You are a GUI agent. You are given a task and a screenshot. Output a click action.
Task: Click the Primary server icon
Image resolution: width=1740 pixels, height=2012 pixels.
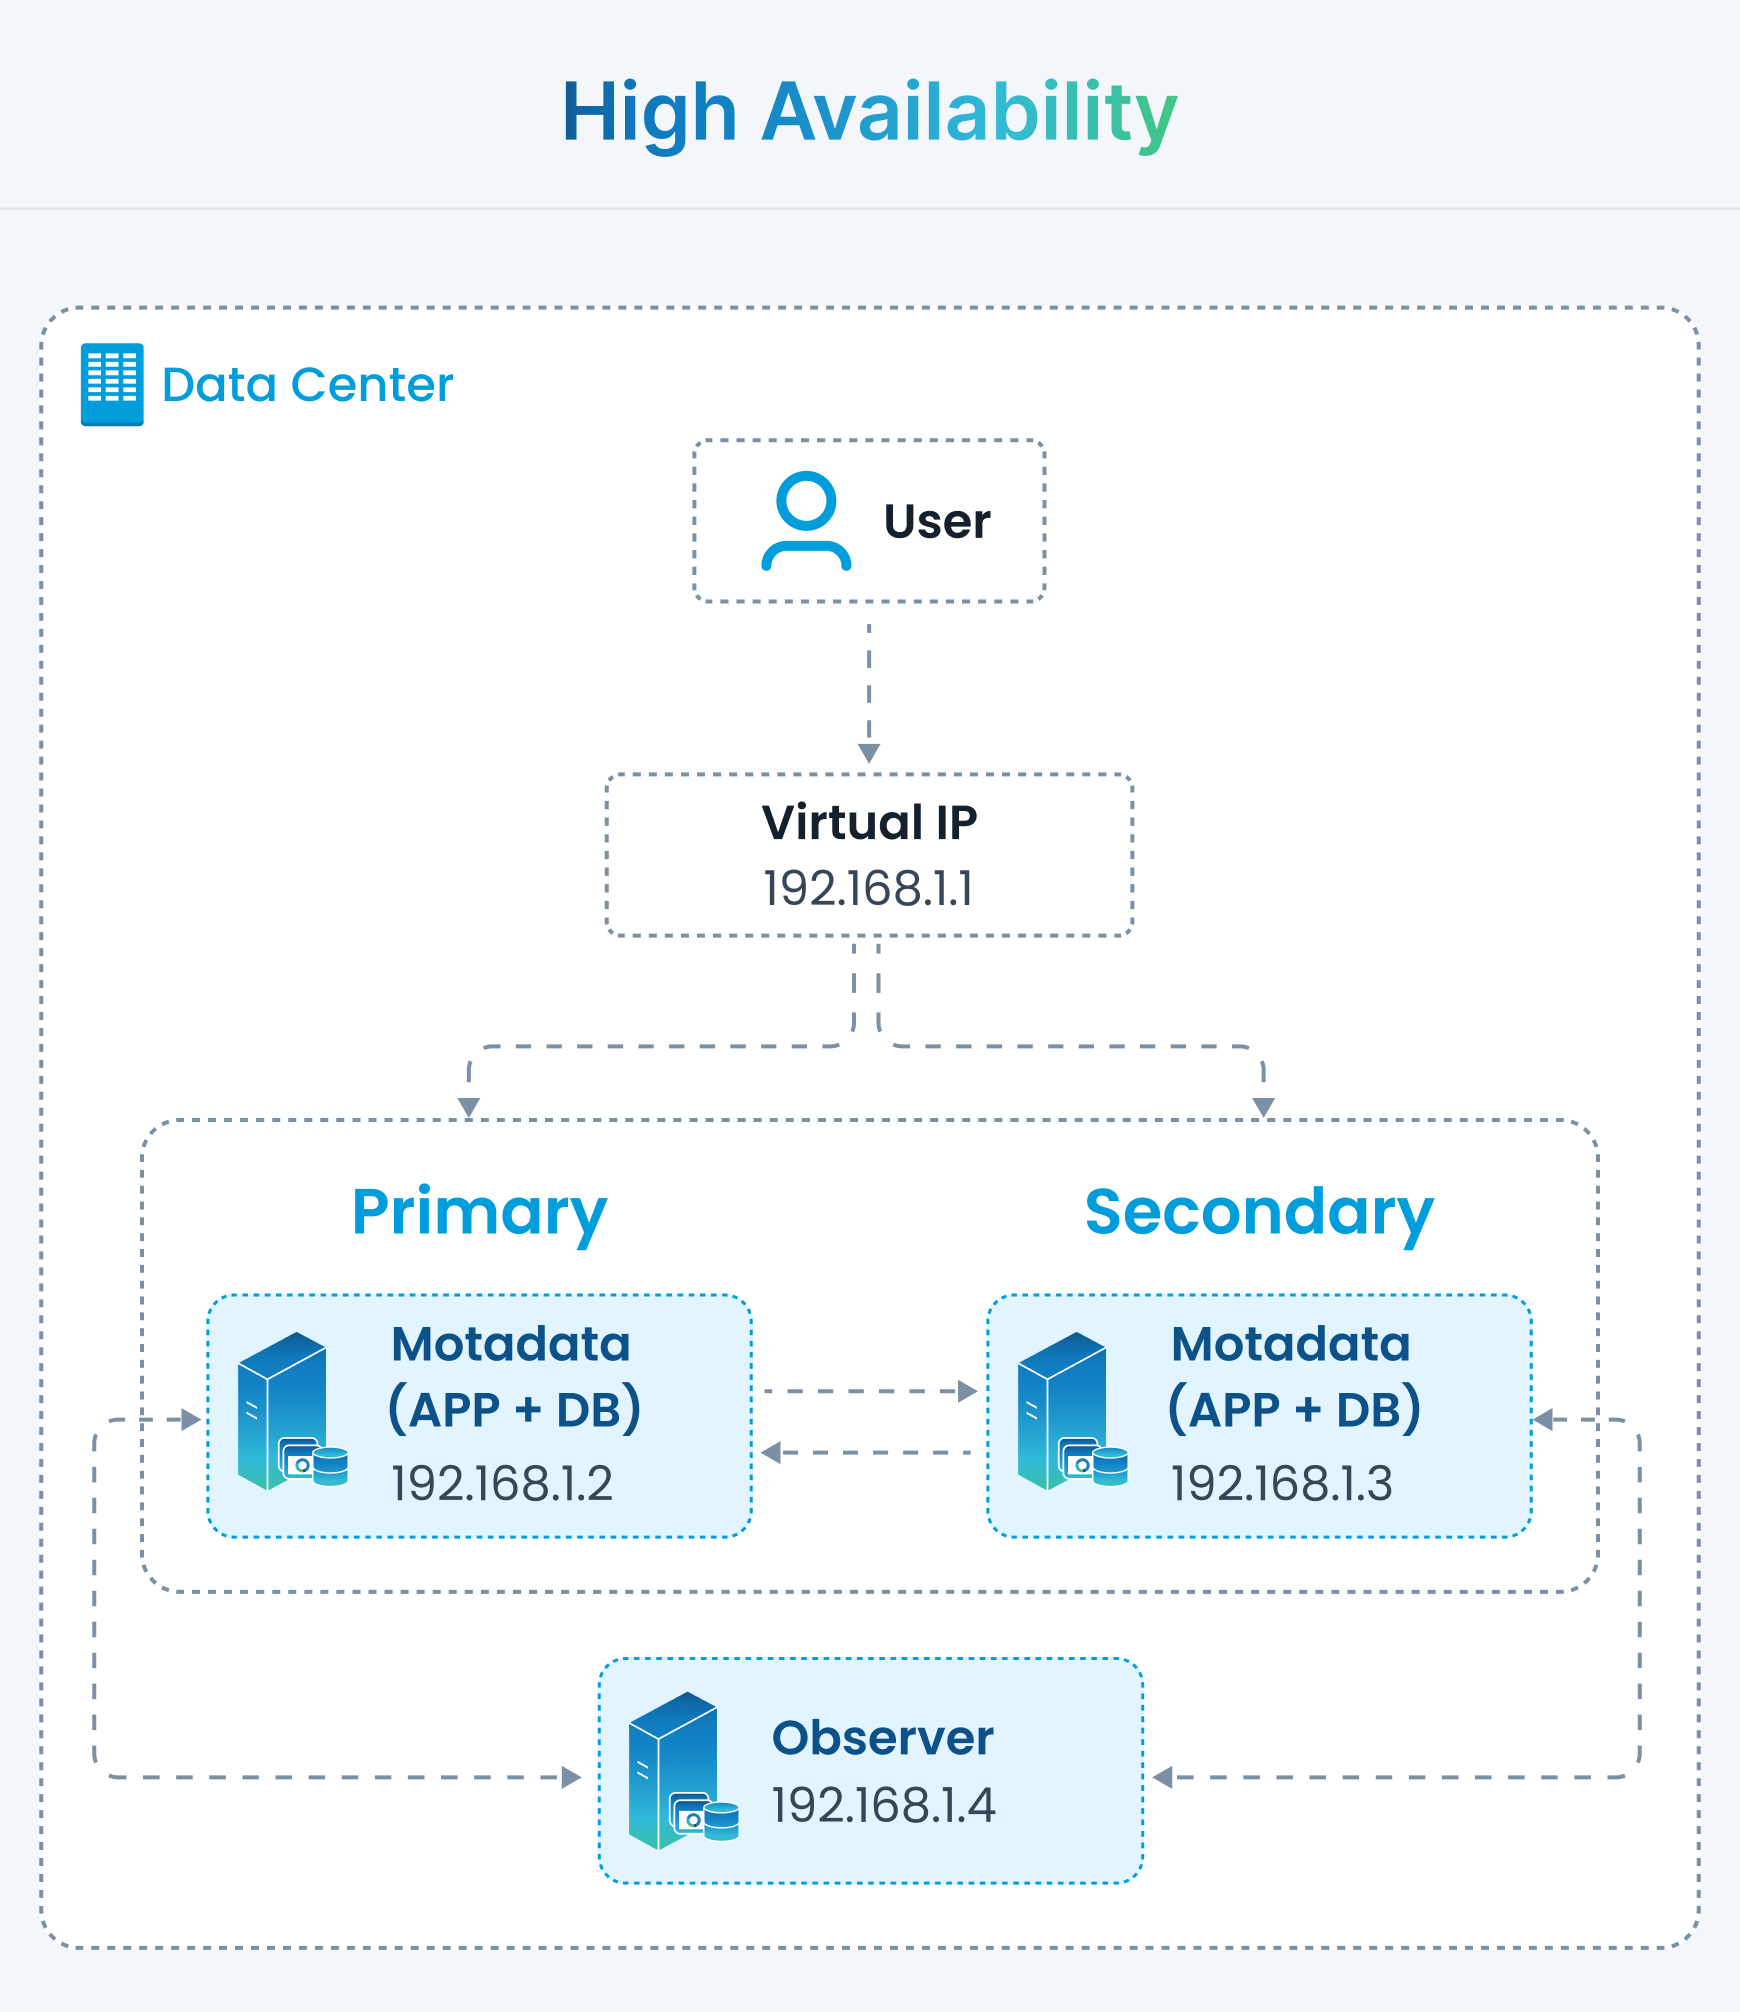(x=293, y=1411)
